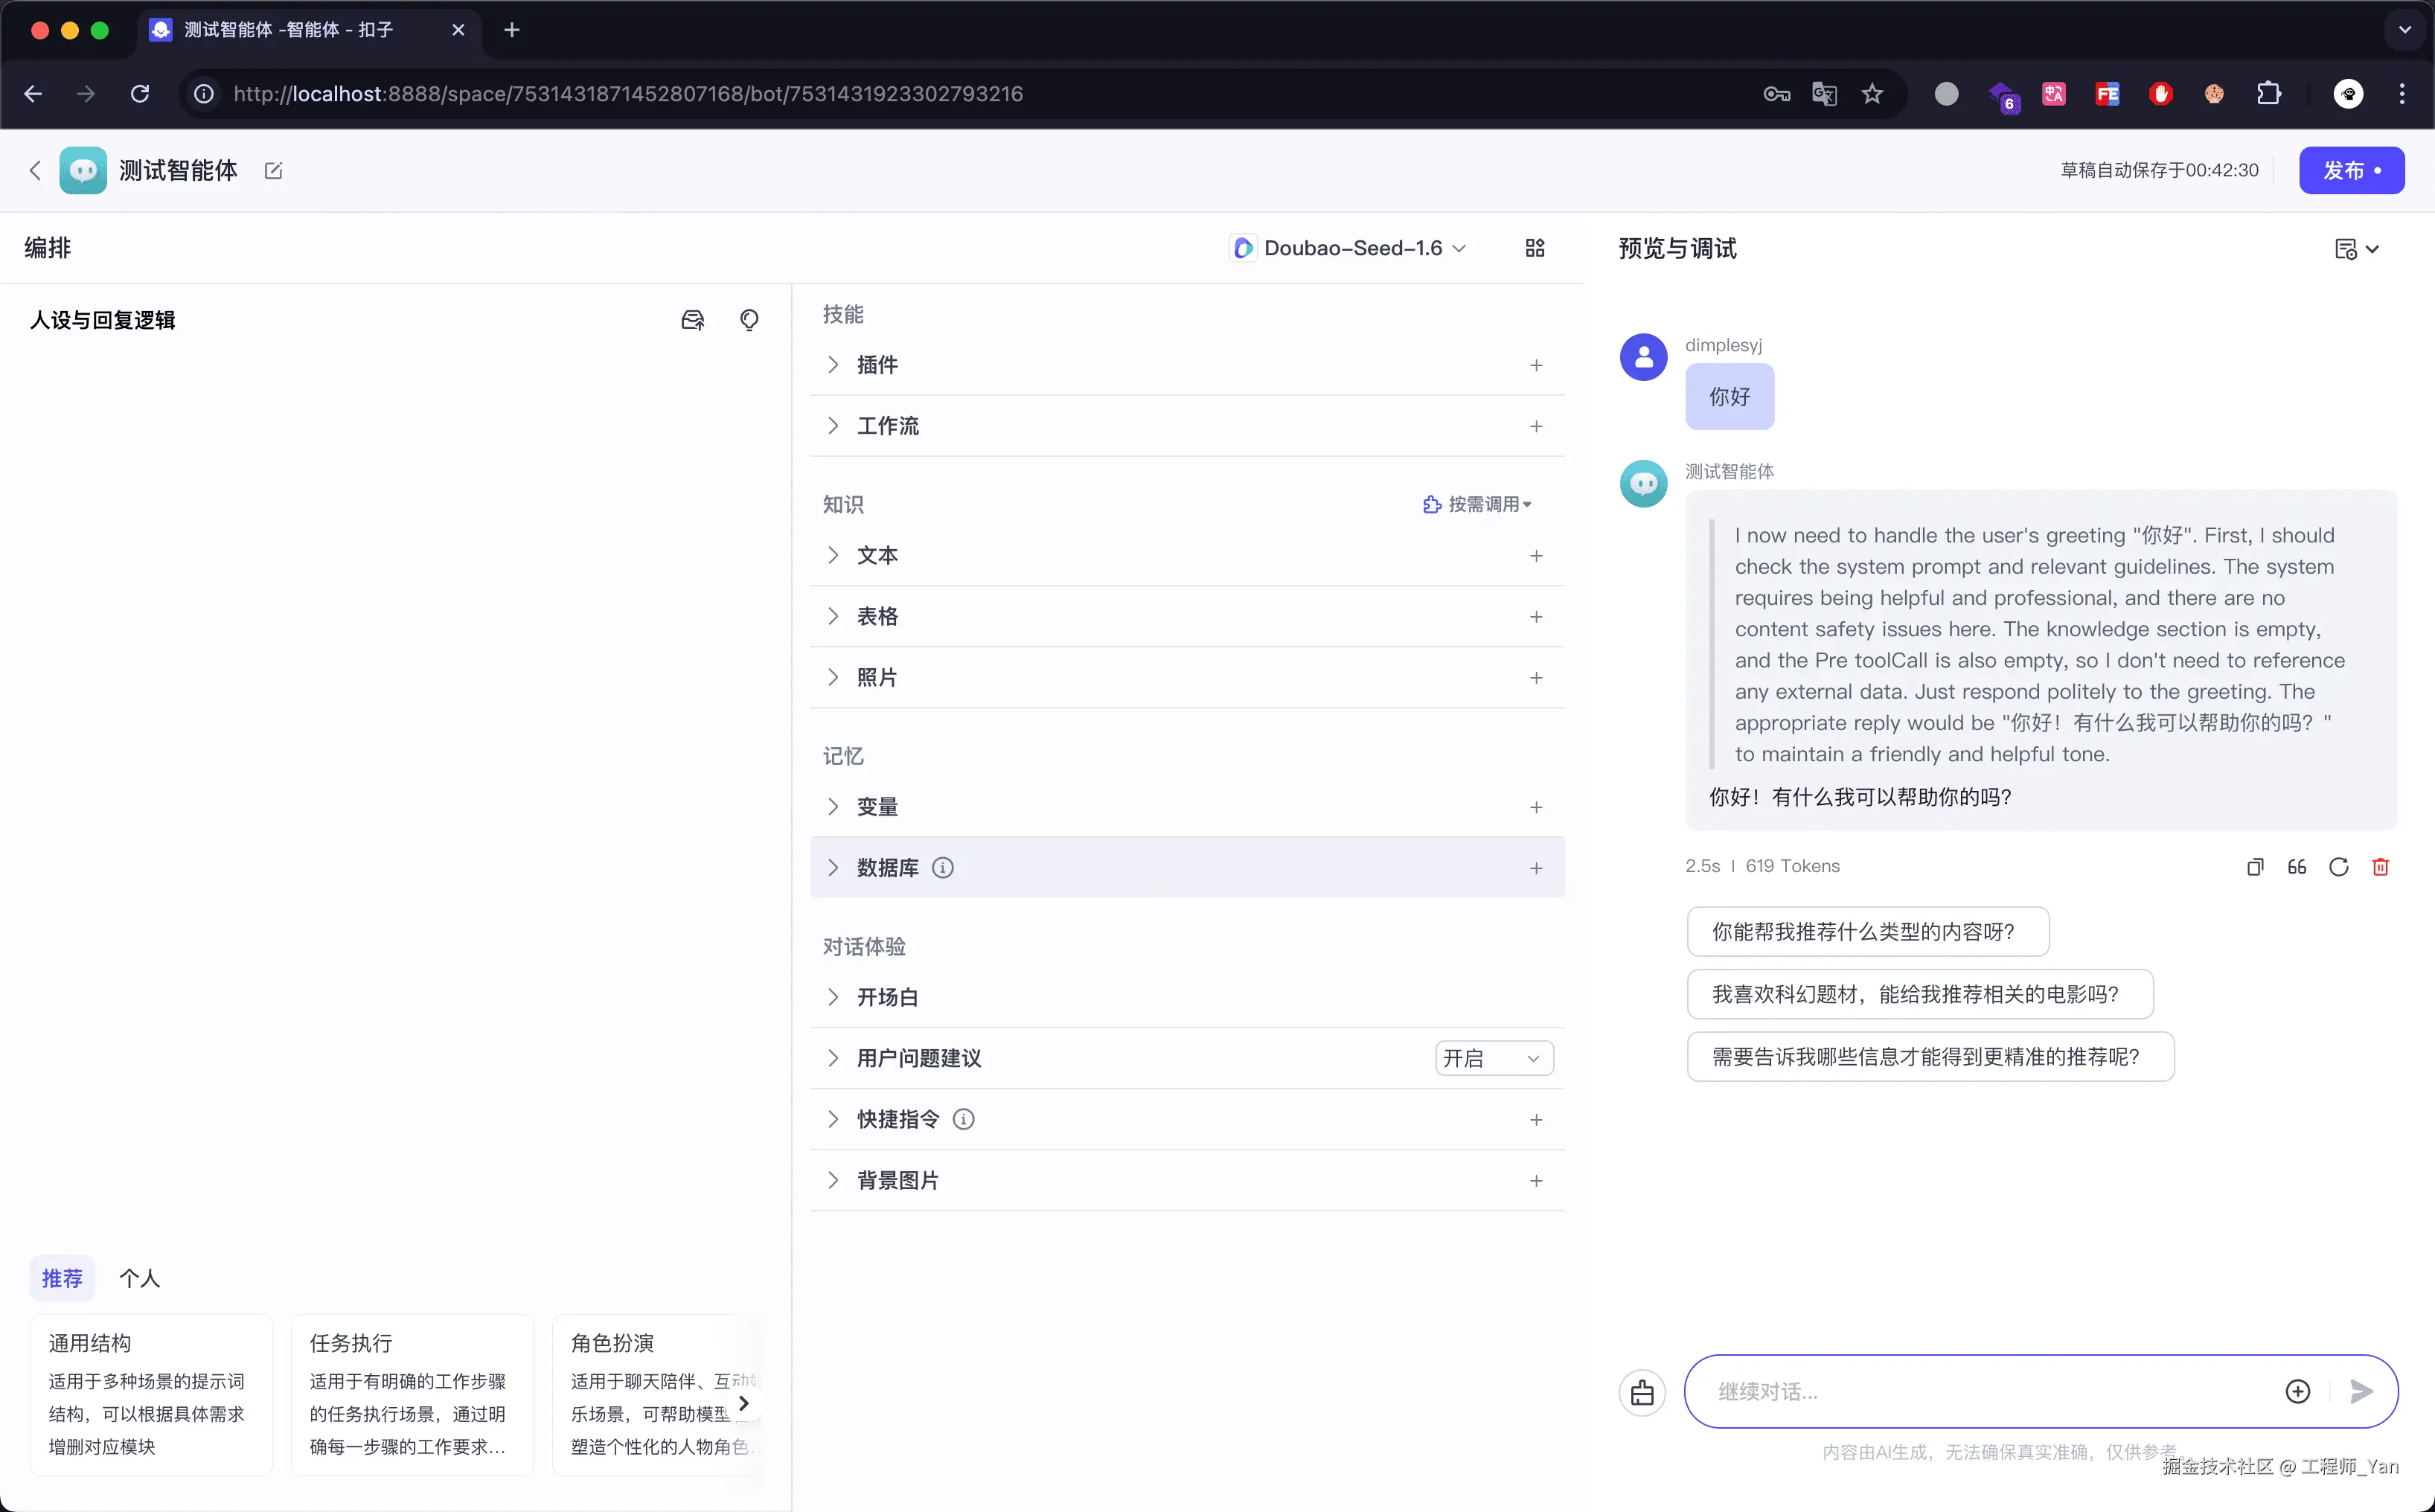Screen dimensions: 2435x1512
Task: Click the 发布 publish button
Action: (2350, 171)
